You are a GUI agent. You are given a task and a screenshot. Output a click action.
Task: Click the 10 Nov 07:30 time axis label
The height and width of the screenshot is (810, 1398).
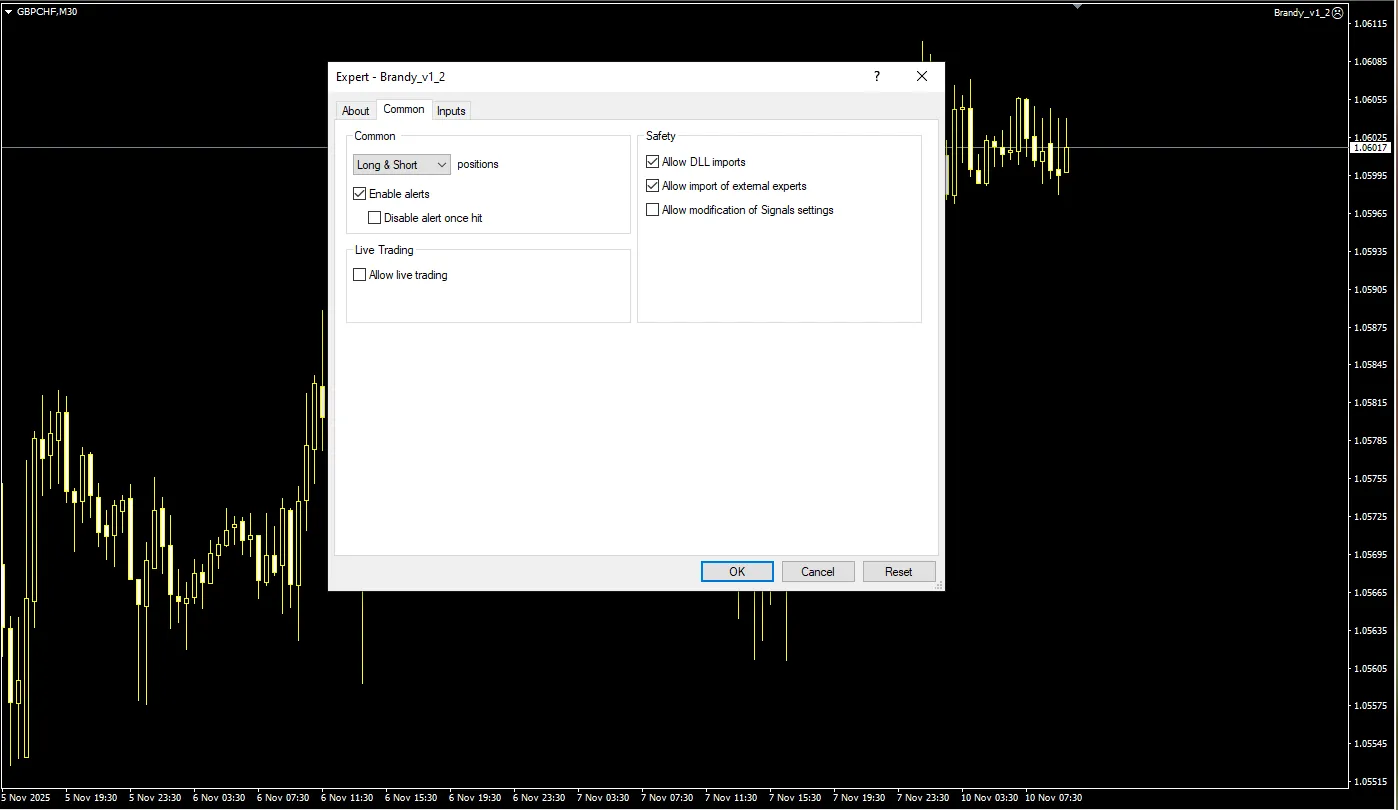pyautogui.click(x=1053, y=798)
